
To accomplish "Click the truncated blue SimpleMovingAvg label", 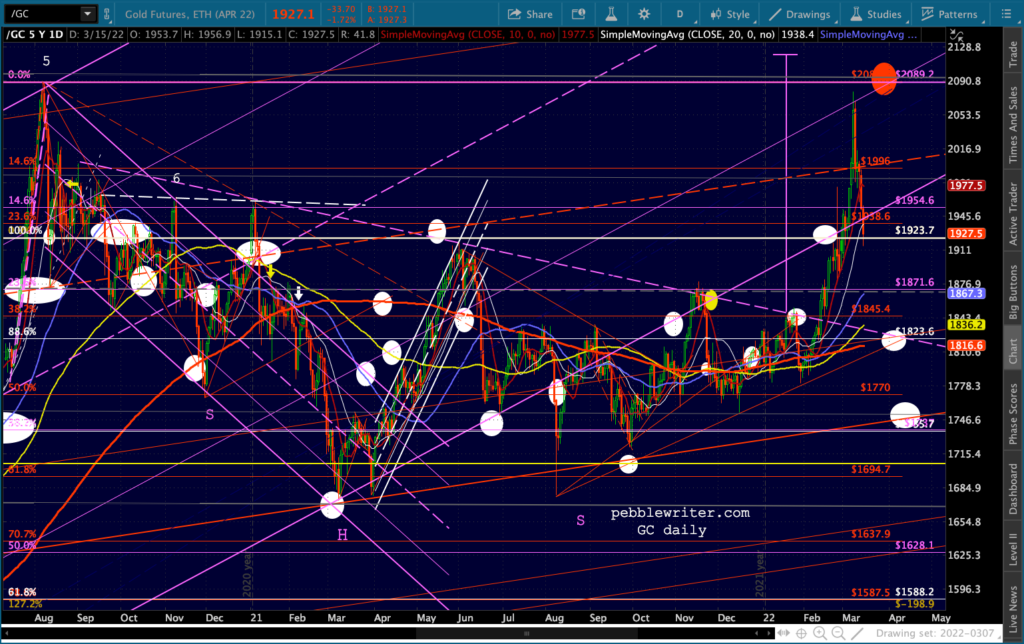I will (868, 35).
